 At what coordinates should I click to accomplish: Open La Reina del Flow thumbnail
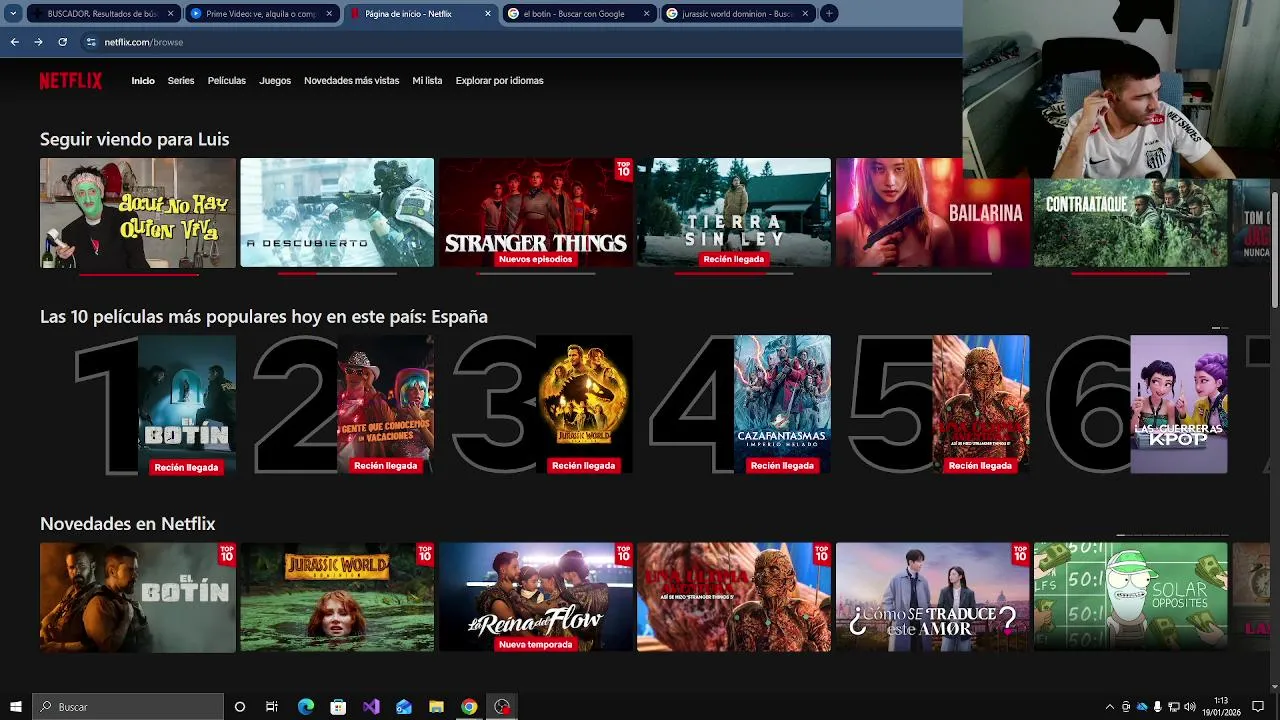click(536, 597)
